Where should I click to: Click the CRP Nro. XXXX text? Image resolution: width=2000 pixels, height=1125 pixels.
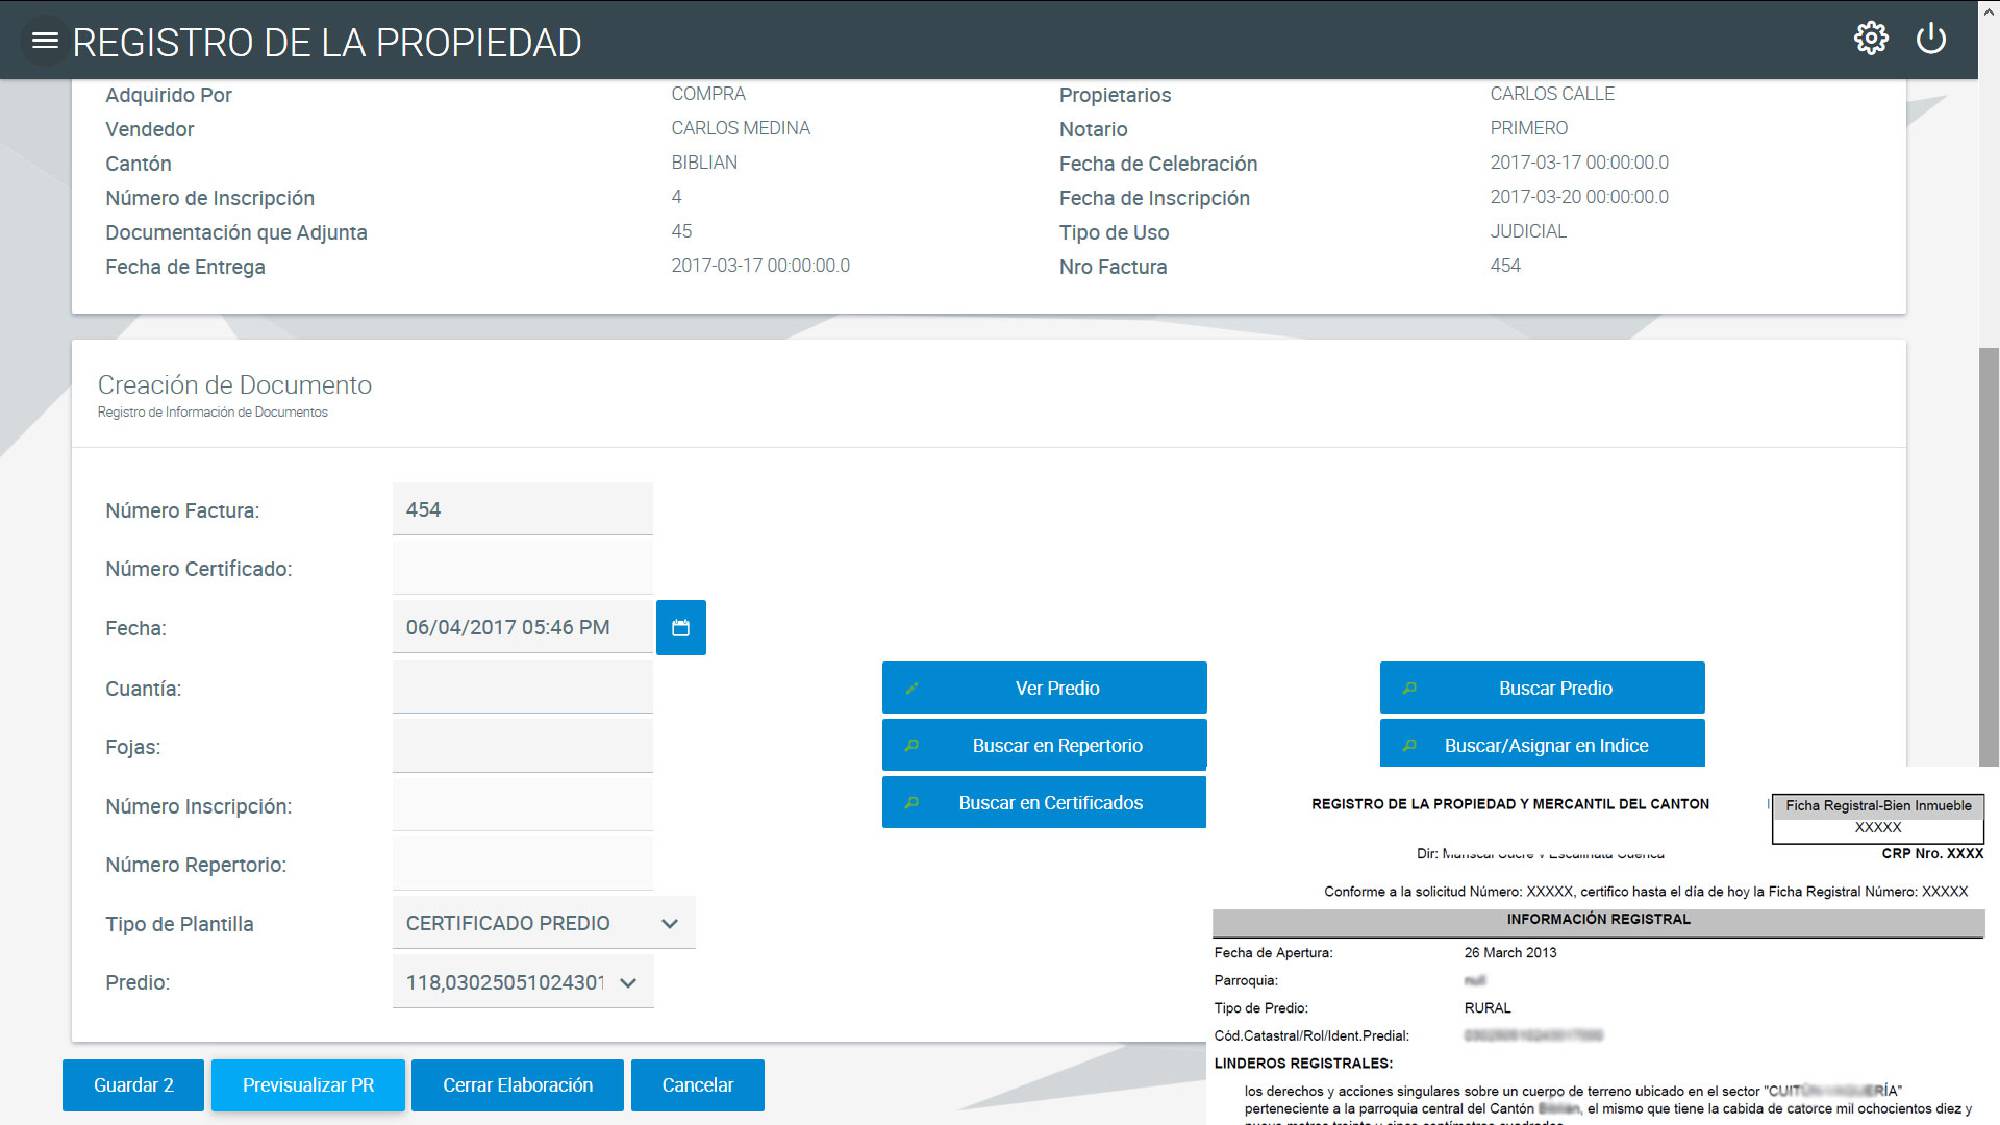pyautogui.click(x=1932, y=853)
